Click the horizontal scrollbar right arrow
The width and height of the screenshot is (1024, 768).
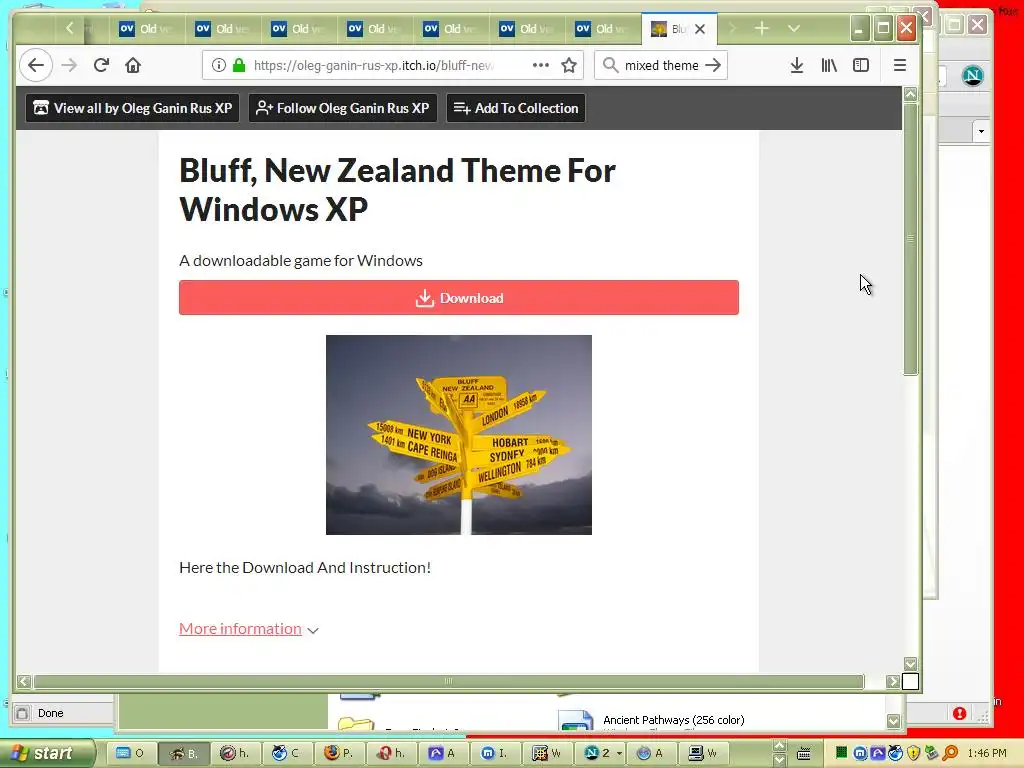[x=893, y=682]
